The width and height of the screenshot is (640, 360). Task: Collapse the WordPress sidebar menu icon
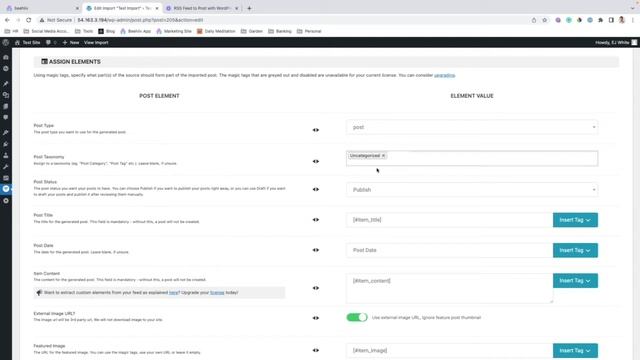point(6,201)
